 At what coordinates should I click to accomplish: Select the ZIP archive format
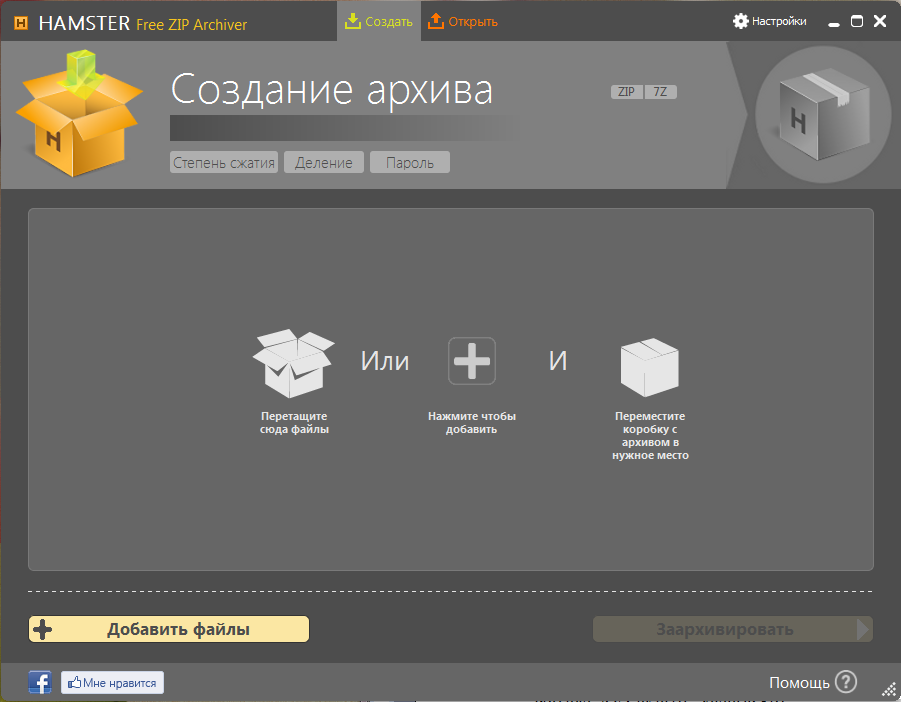[x=626, y=92]
